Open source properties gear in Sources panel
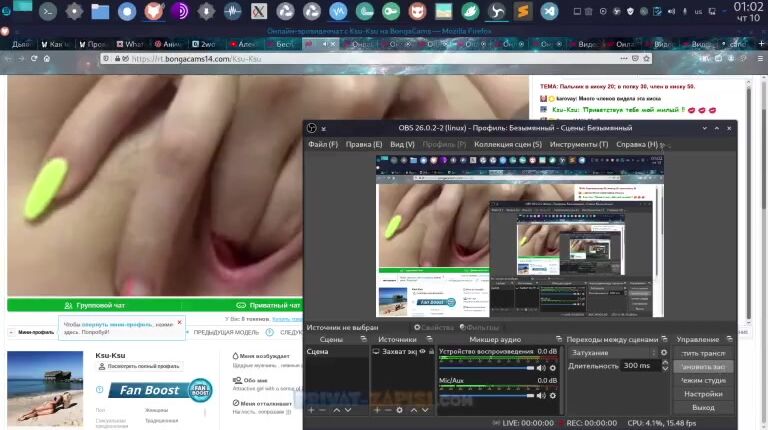Image resolution: width=768 pixels, height=430 pixels. pyautogui.click(x=400, y=410)
